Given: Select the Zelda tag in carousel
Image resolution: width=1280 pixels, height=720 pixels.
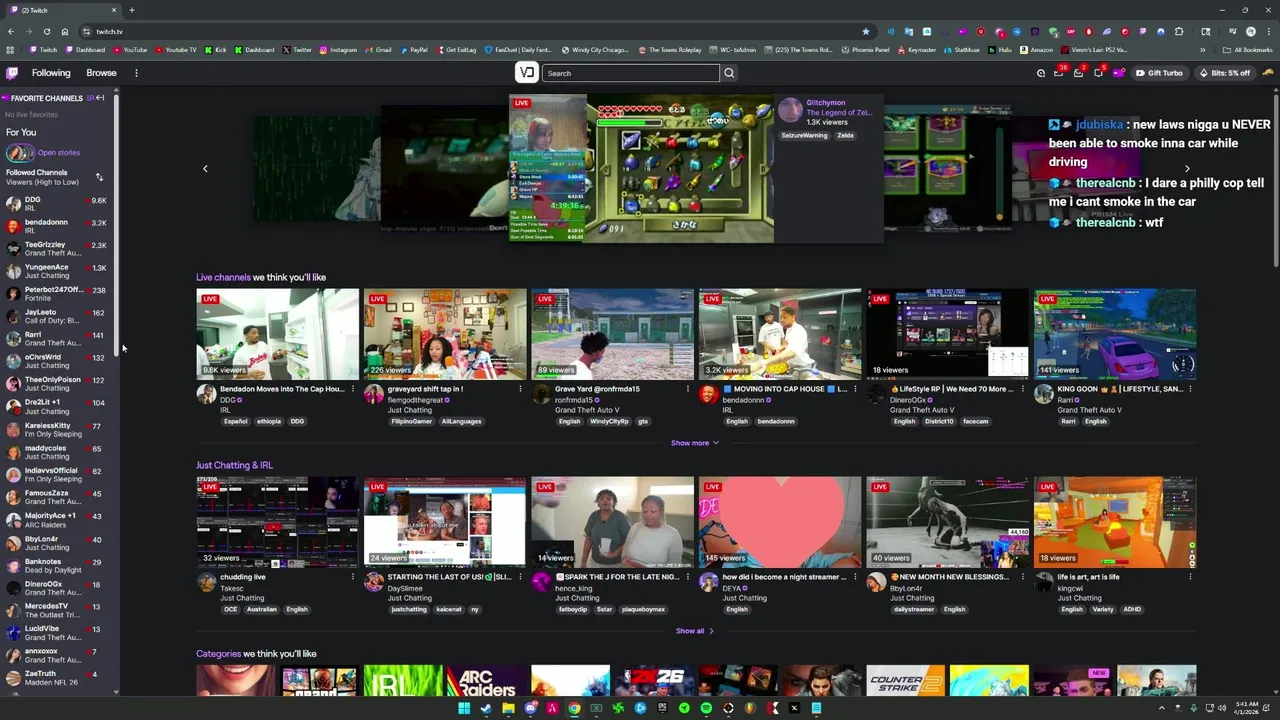Looking at the screenshot, I should click(x=845, y=135).
